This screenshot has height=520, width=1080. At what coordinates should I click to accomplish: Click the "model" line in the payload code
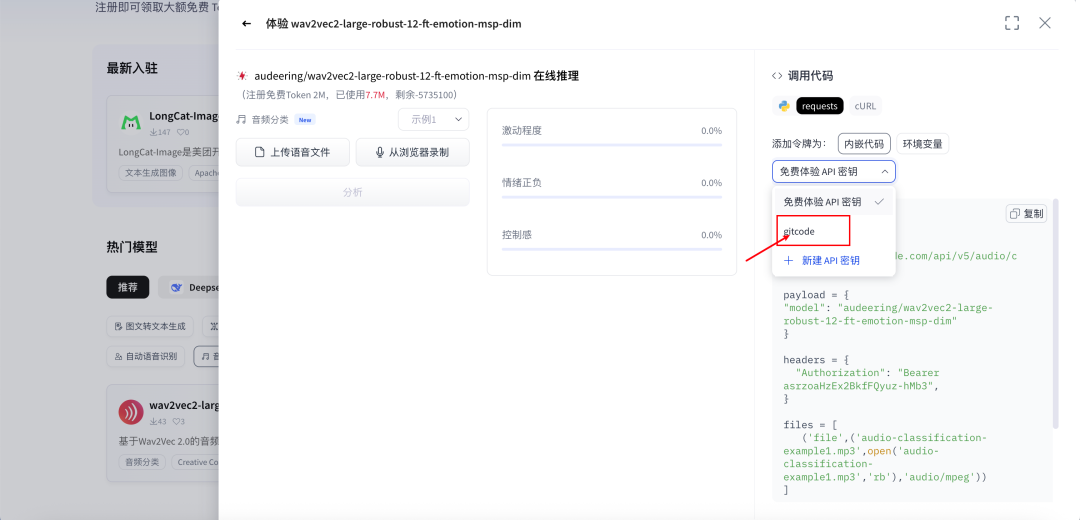[889, 314]
